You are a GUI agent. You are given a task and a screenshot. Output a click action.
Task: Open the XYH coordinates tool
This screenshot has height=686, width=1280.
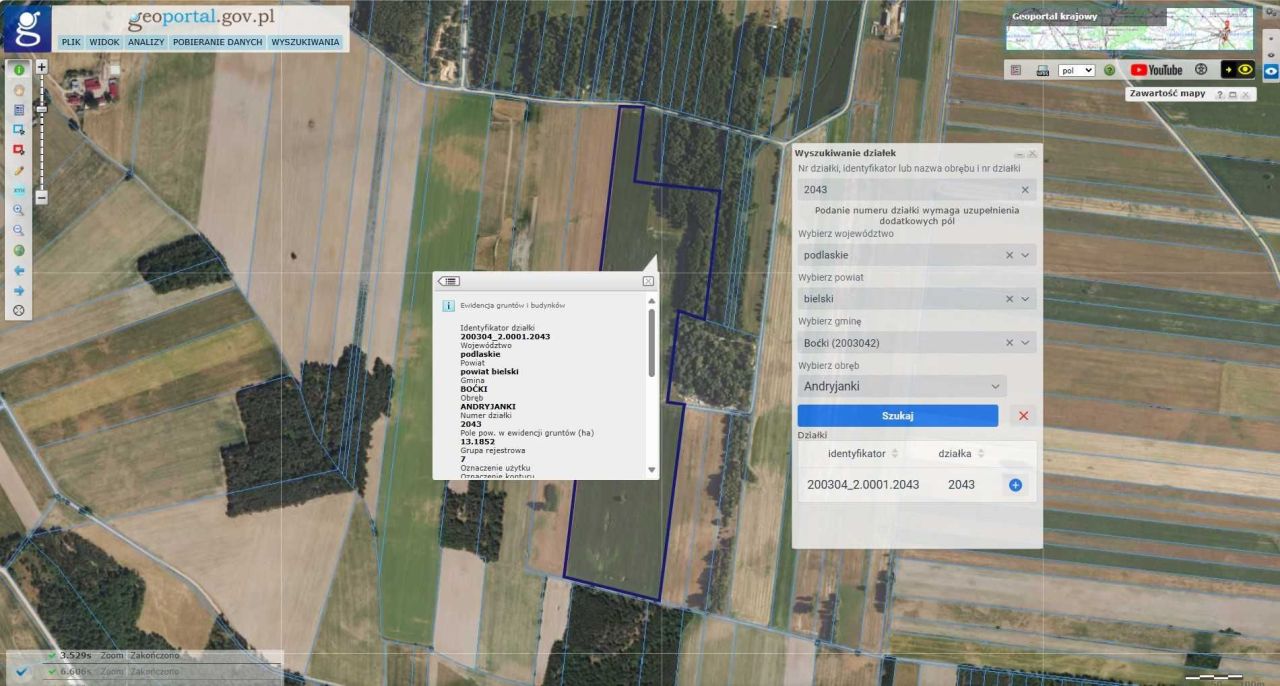point(19,190)
